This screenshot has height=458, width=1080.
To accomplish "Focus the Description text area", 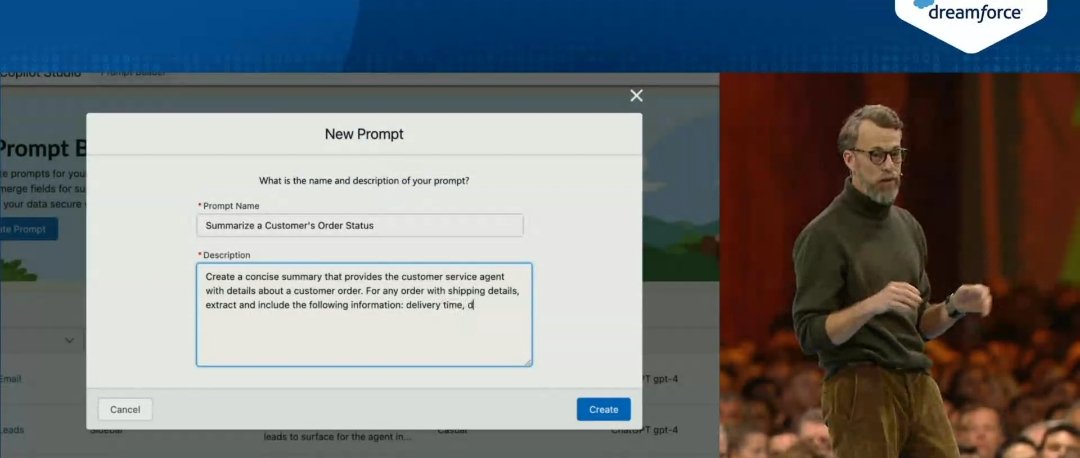I will coord(364,315).
